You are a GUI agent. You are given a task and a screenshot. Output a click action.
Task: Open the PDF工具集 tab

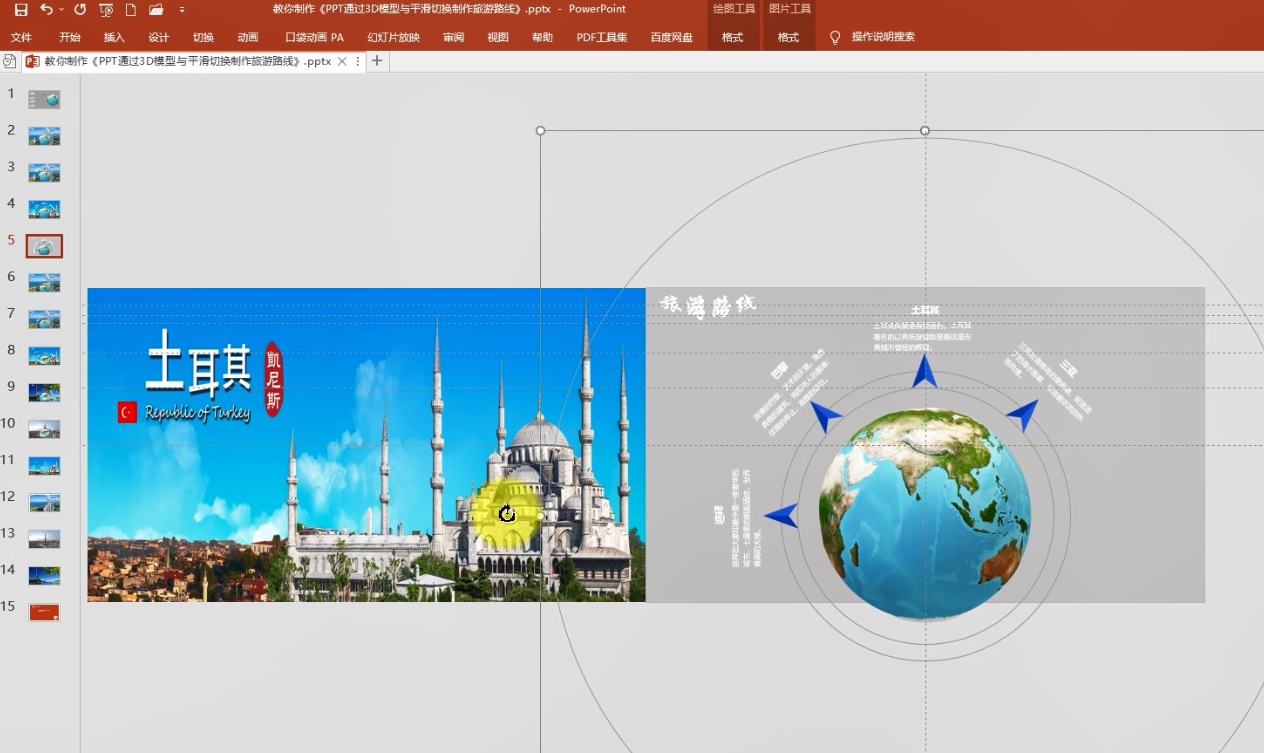click(602, 37)
